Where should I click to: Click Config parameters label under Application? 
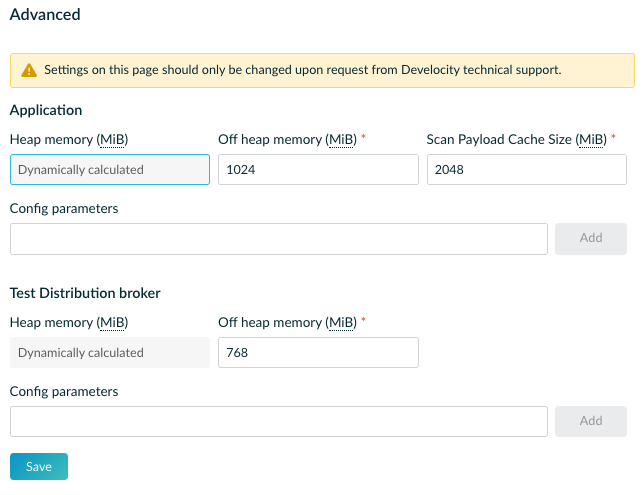tap(64, 209)
